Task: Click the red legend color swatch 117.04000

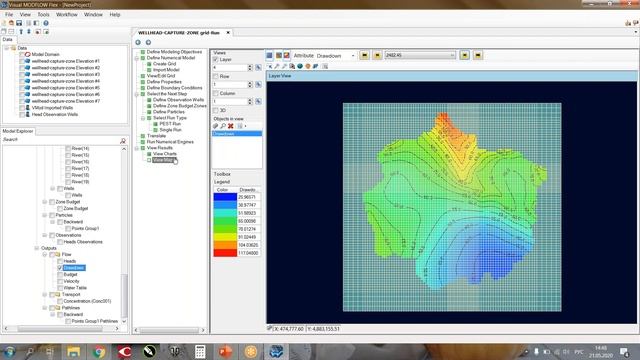Action: [225, 253]
